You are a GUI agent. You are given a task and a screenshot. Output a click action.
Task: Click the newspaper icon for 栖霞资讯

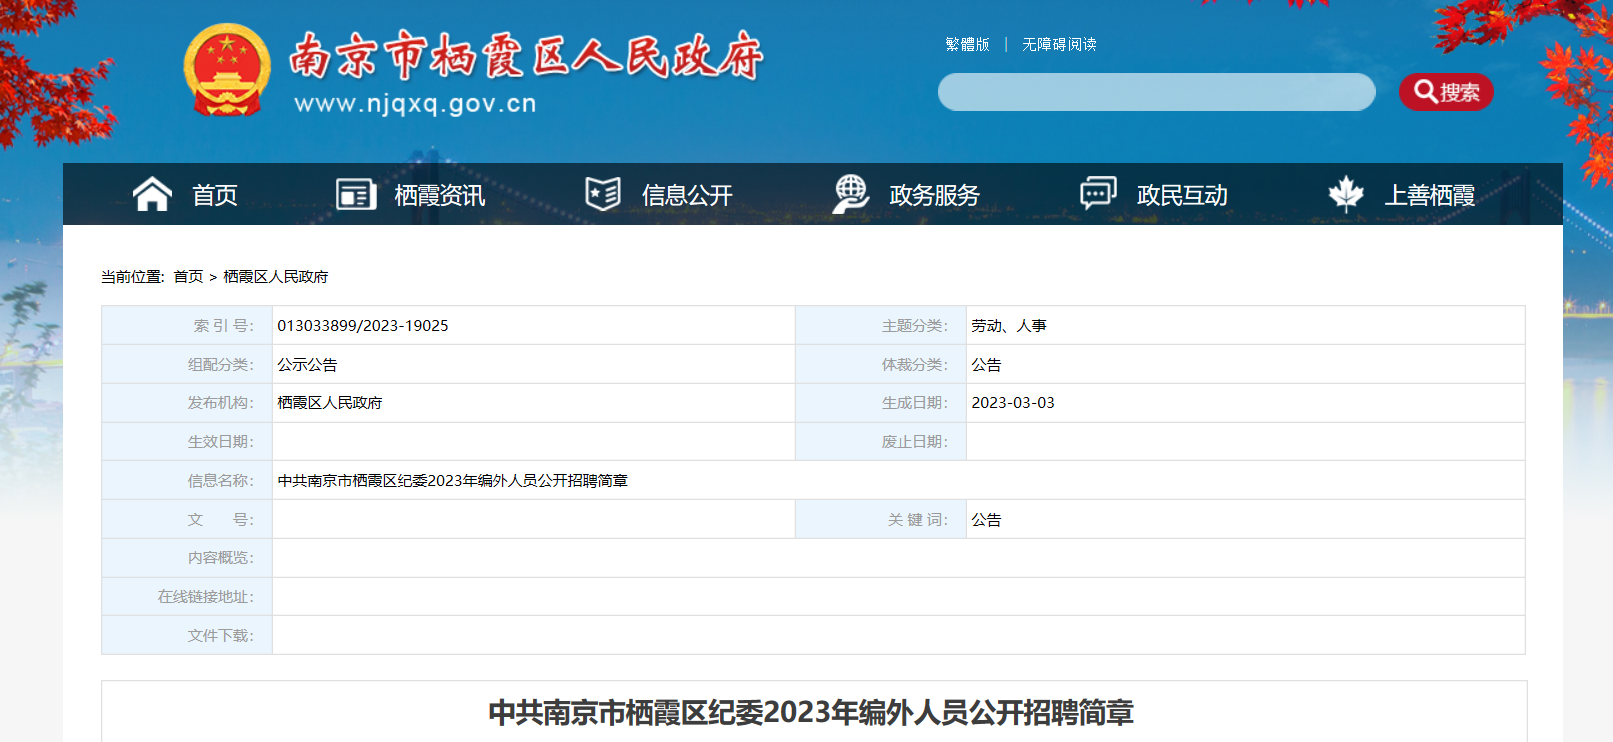coord(356,194)
